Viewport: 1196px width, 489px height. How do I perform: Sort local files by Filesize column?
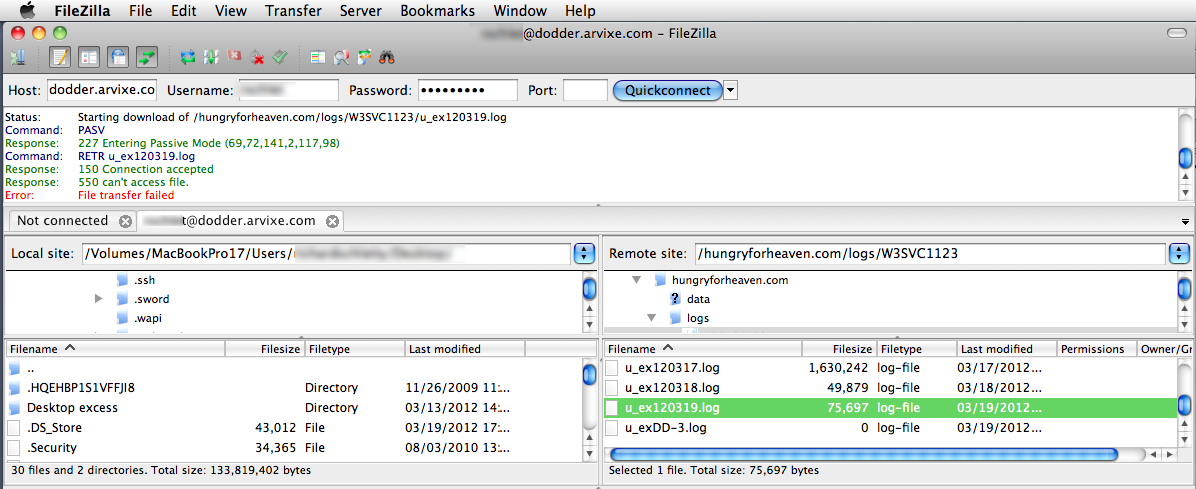265,349
